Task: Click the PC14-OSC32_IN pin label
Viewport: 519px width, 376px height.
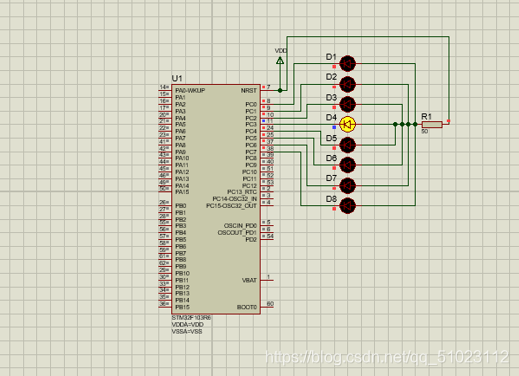Action: coord(235,199)
